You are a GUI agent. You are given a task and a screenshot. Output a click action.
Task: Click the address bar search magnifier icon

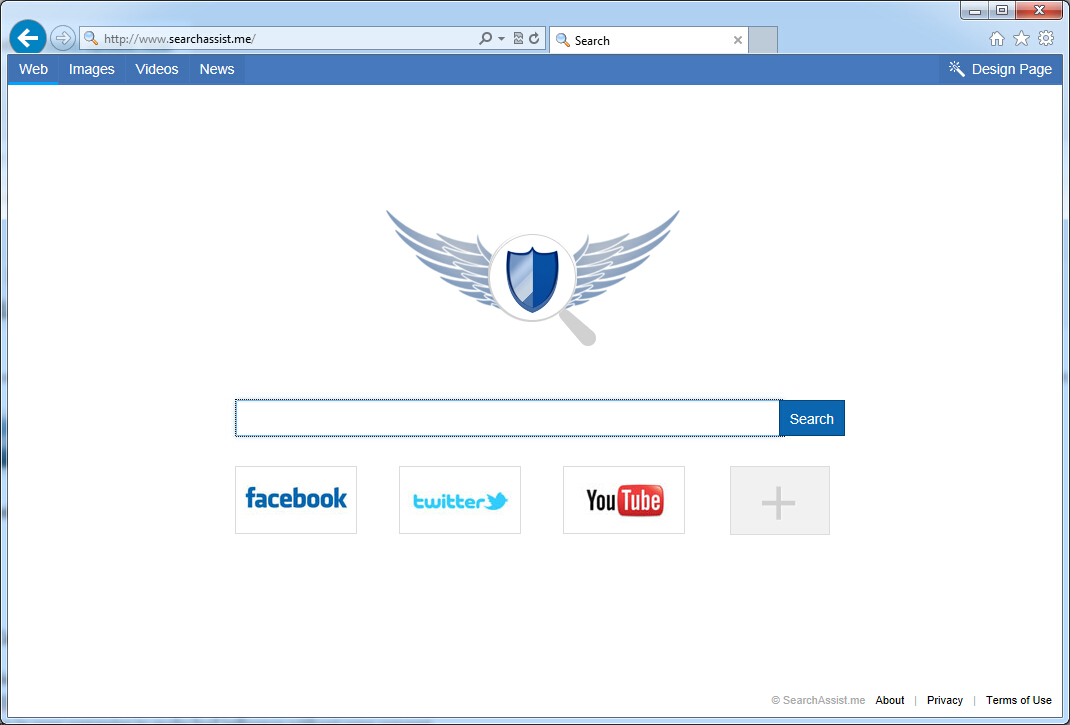(485, 38)
